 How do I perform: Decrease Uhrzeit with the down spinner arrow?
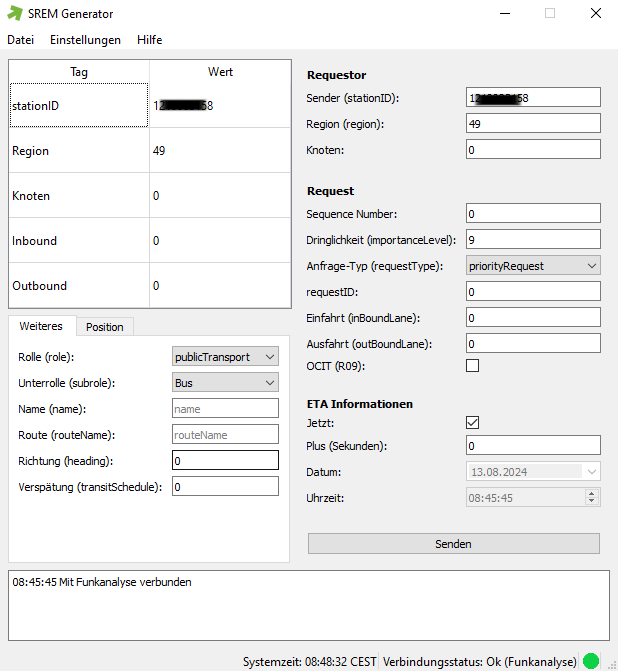pyautogui.click(x=591, y=502)
